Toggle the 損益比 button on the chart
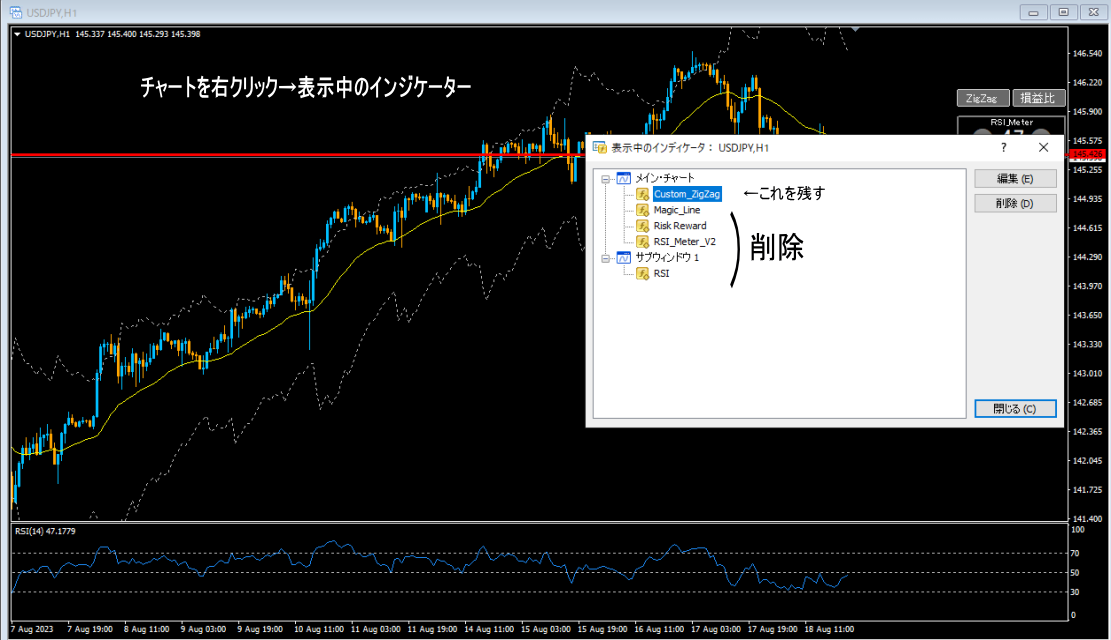The image size is (1111, 640). click(1039, 98)
